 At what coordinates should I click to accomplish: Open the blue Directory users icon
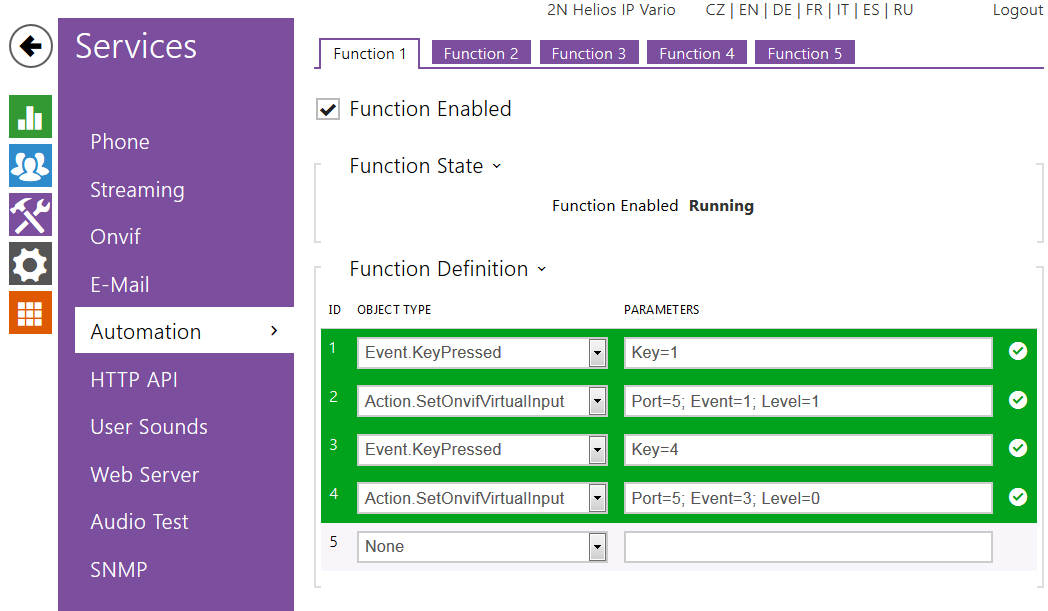(30, 166)
